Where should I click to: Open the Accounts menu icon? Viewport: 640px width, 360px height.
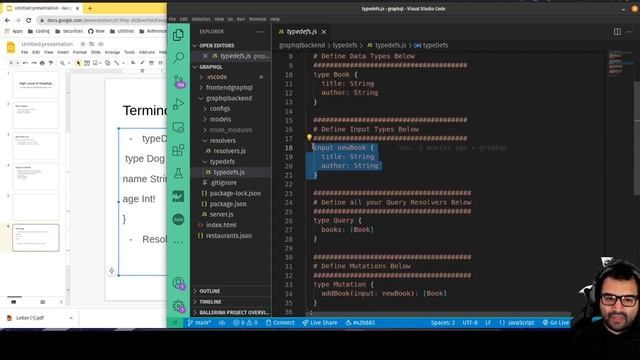click(178, 283)
